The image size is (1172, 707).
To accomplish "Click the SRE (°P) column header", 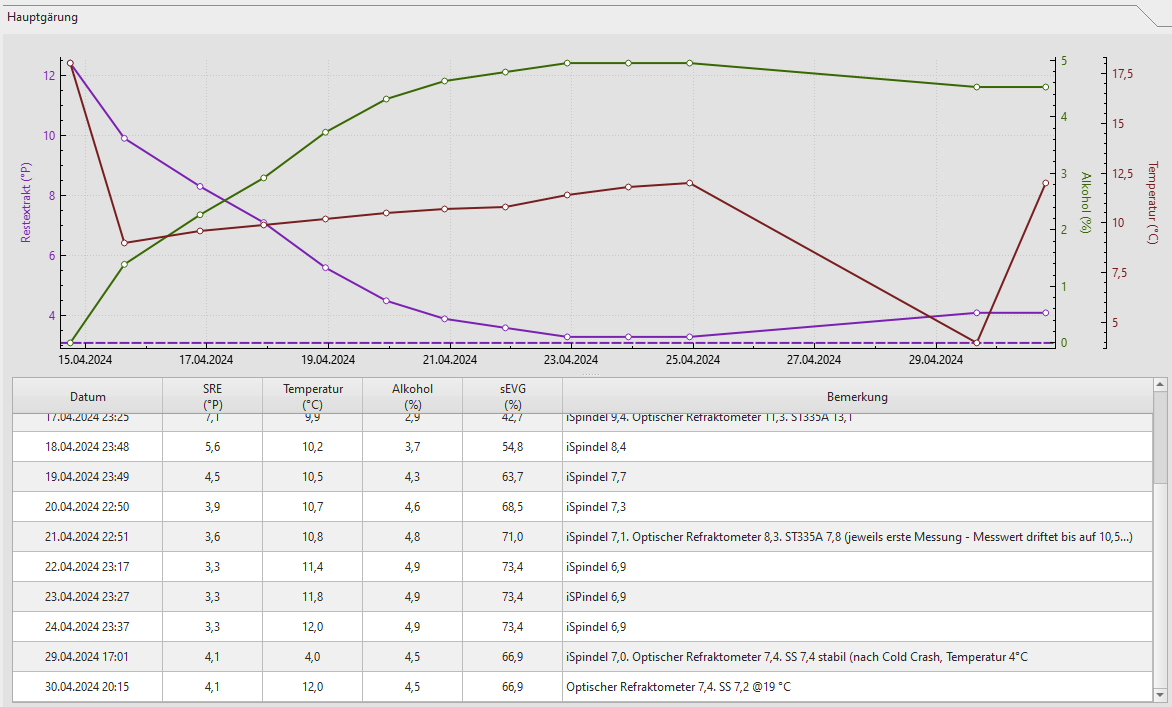I will tap(212, 397).
